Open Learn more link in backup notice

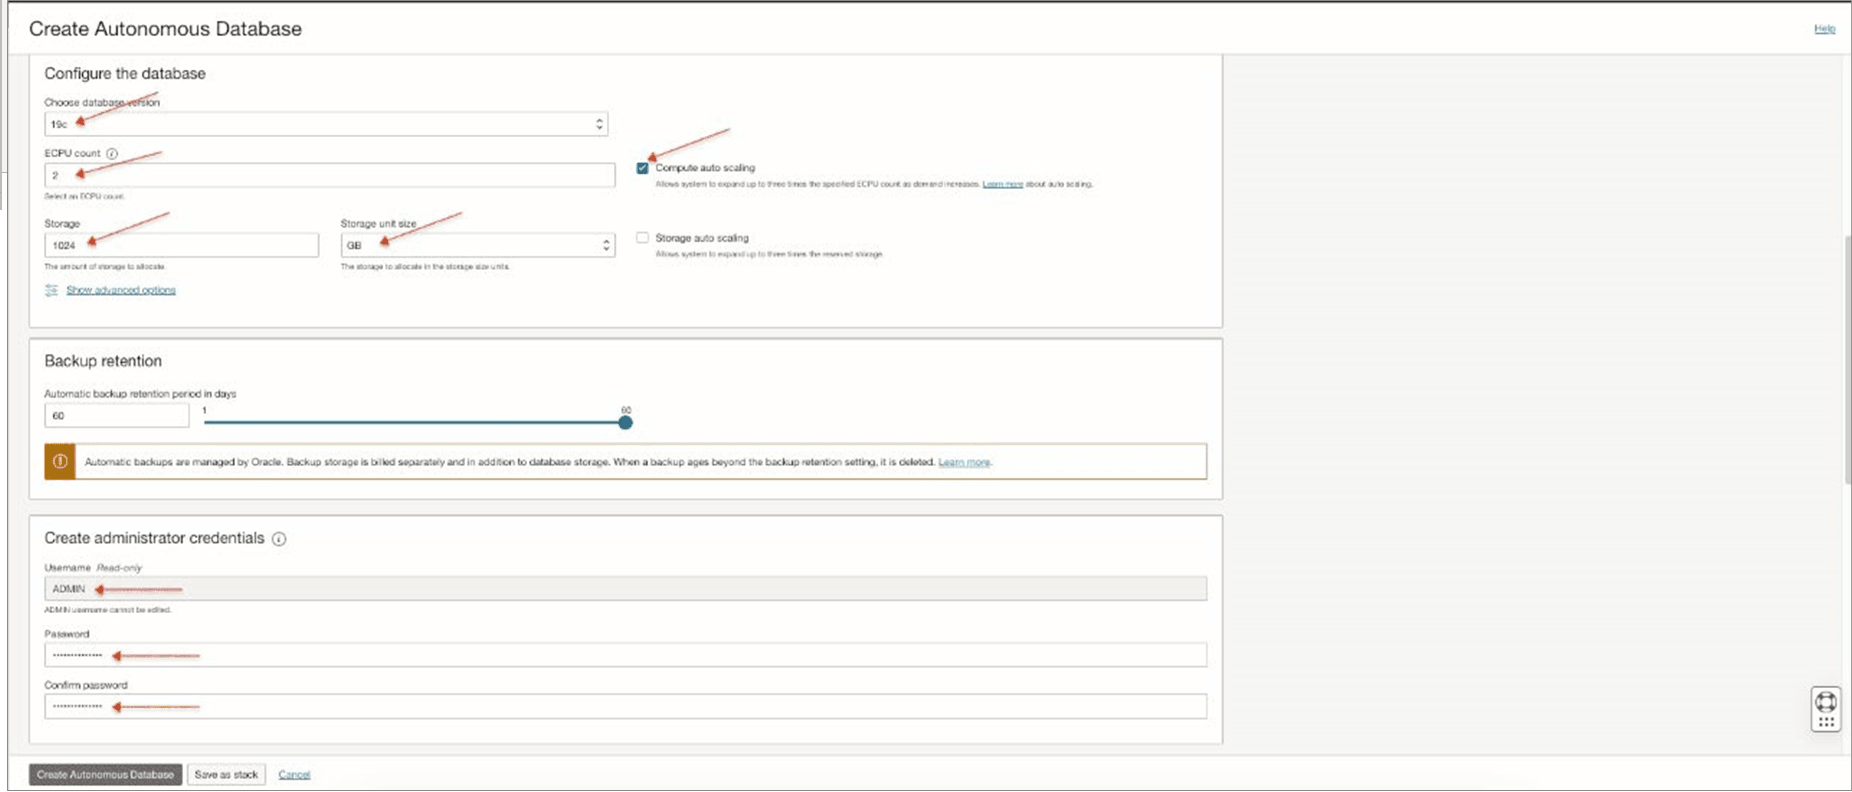point(964,462)
